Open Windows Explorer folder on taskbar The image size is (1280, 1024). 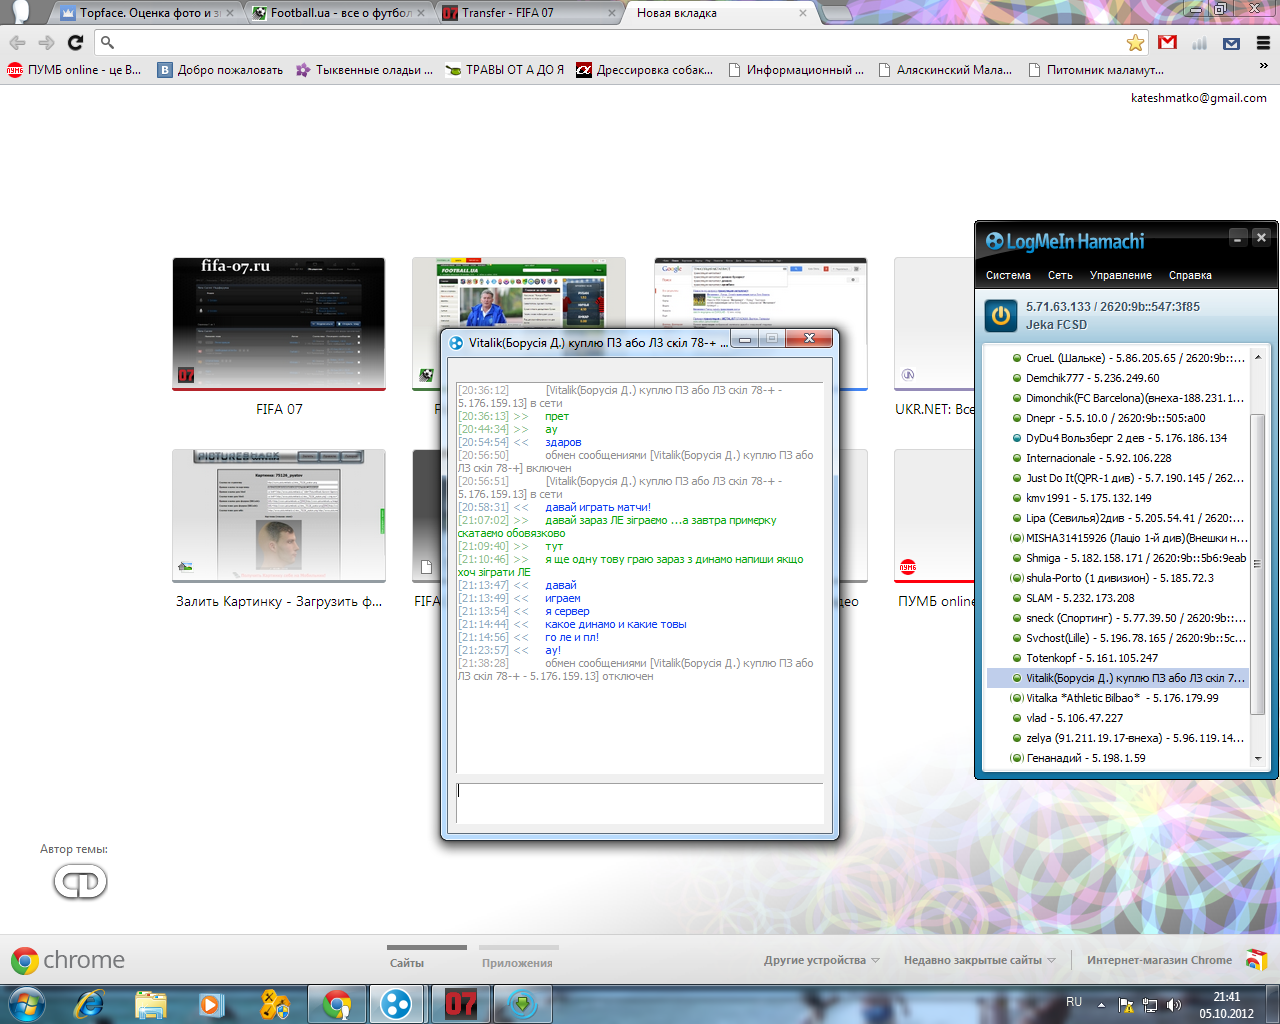151,1004
